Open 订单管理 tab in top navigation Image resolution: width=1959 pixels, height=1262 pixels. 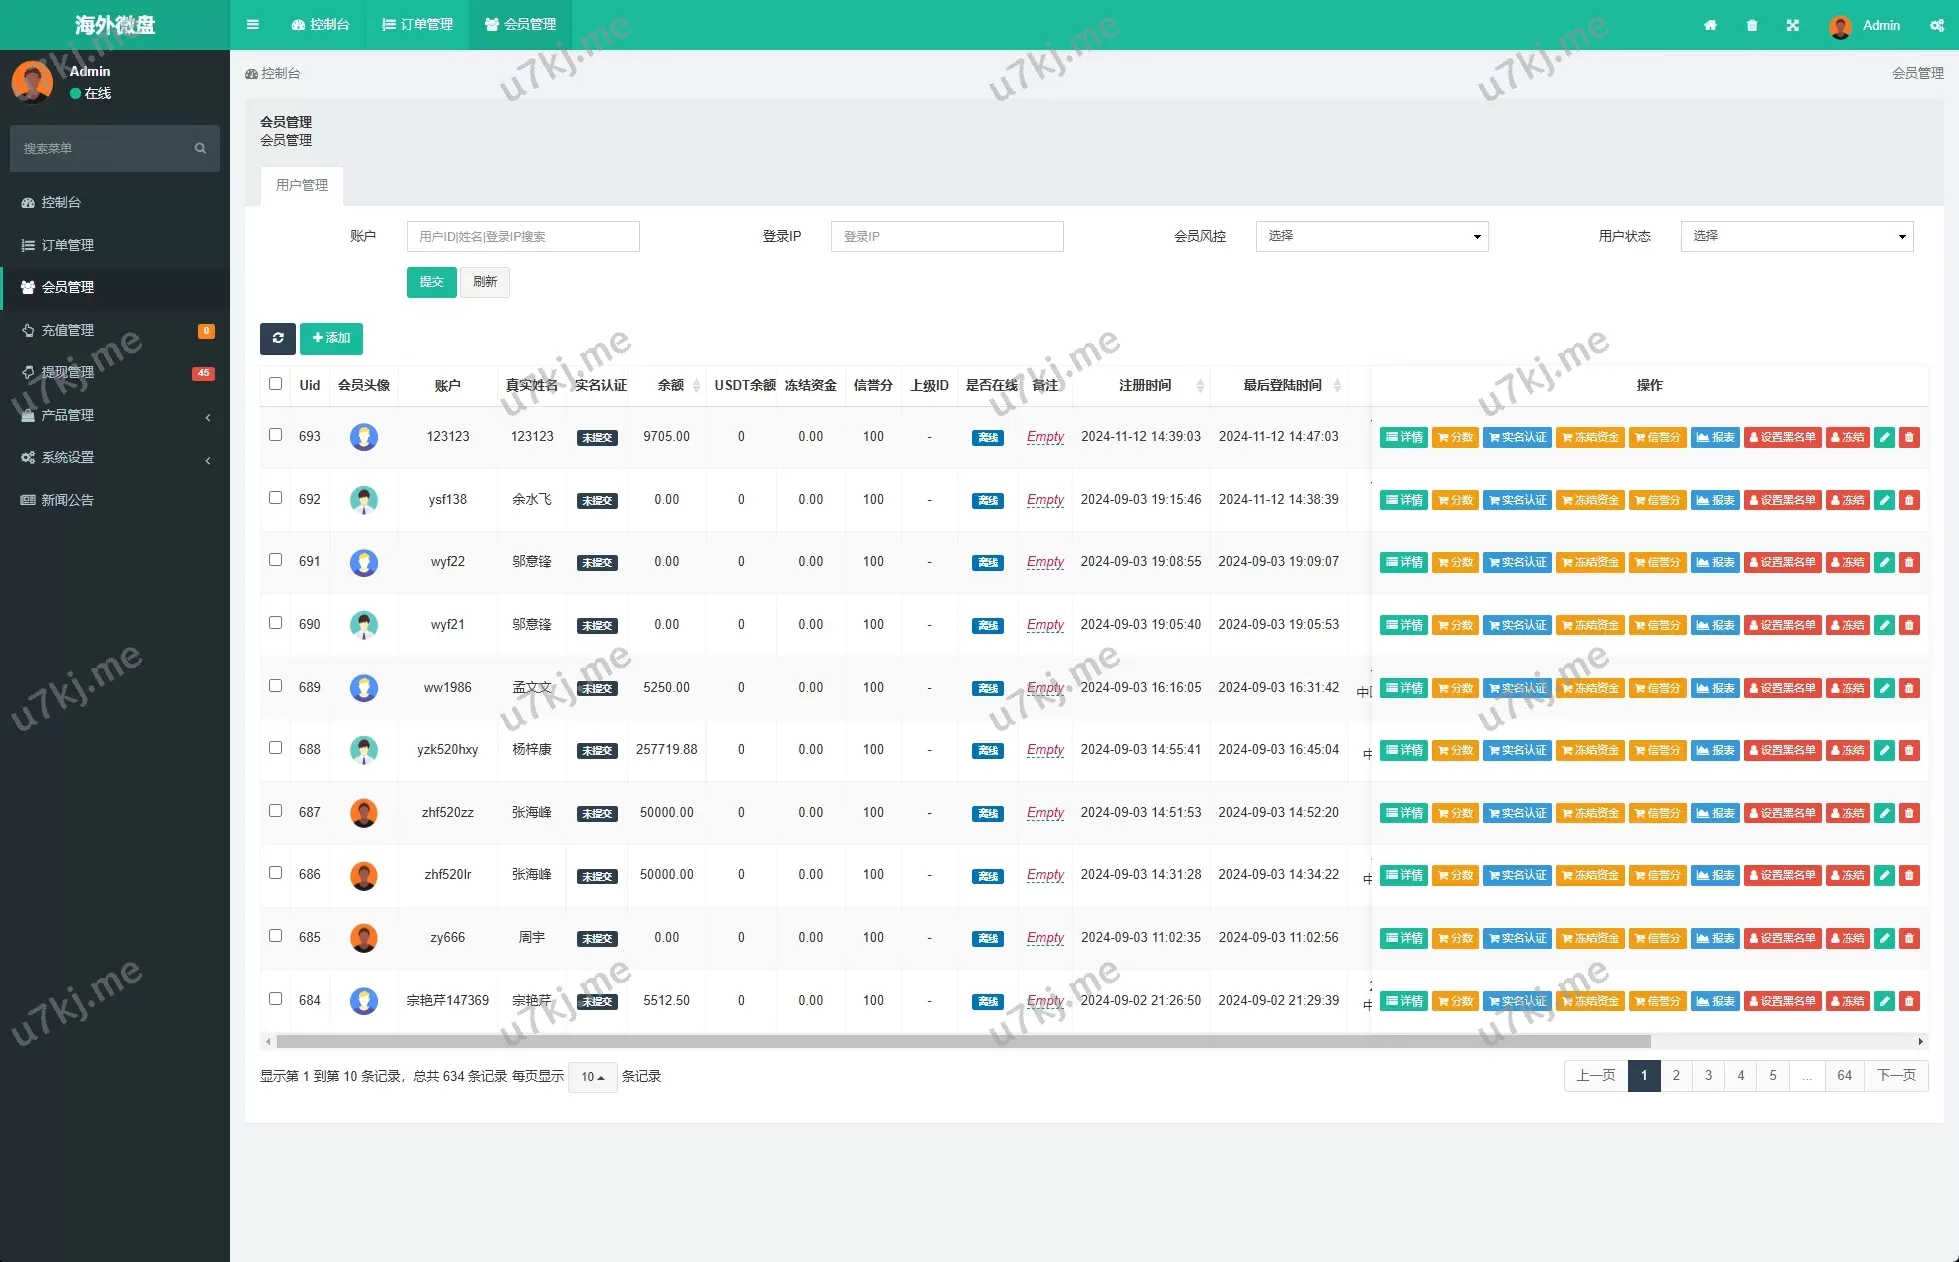click(x=418, y=25)
